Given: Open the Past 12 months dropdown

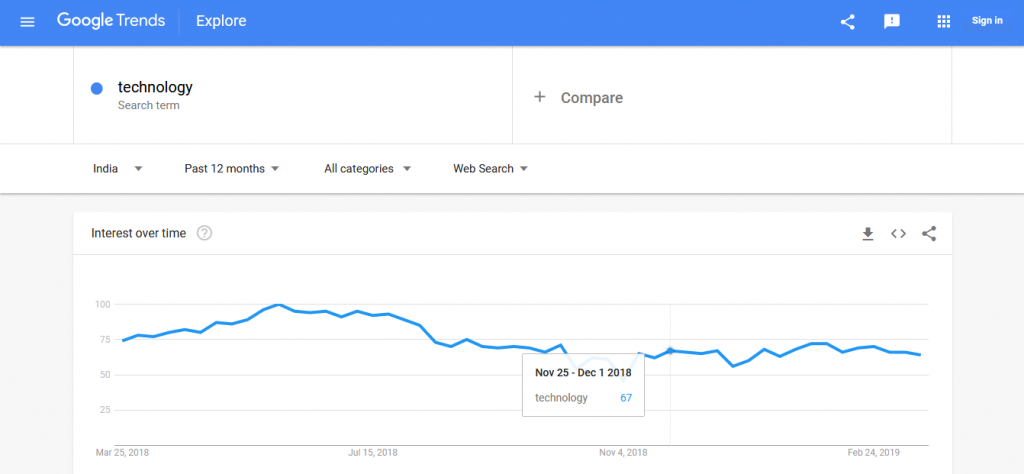Looking at the screenshot, I should pyautogui.click(x=232, y=168).
